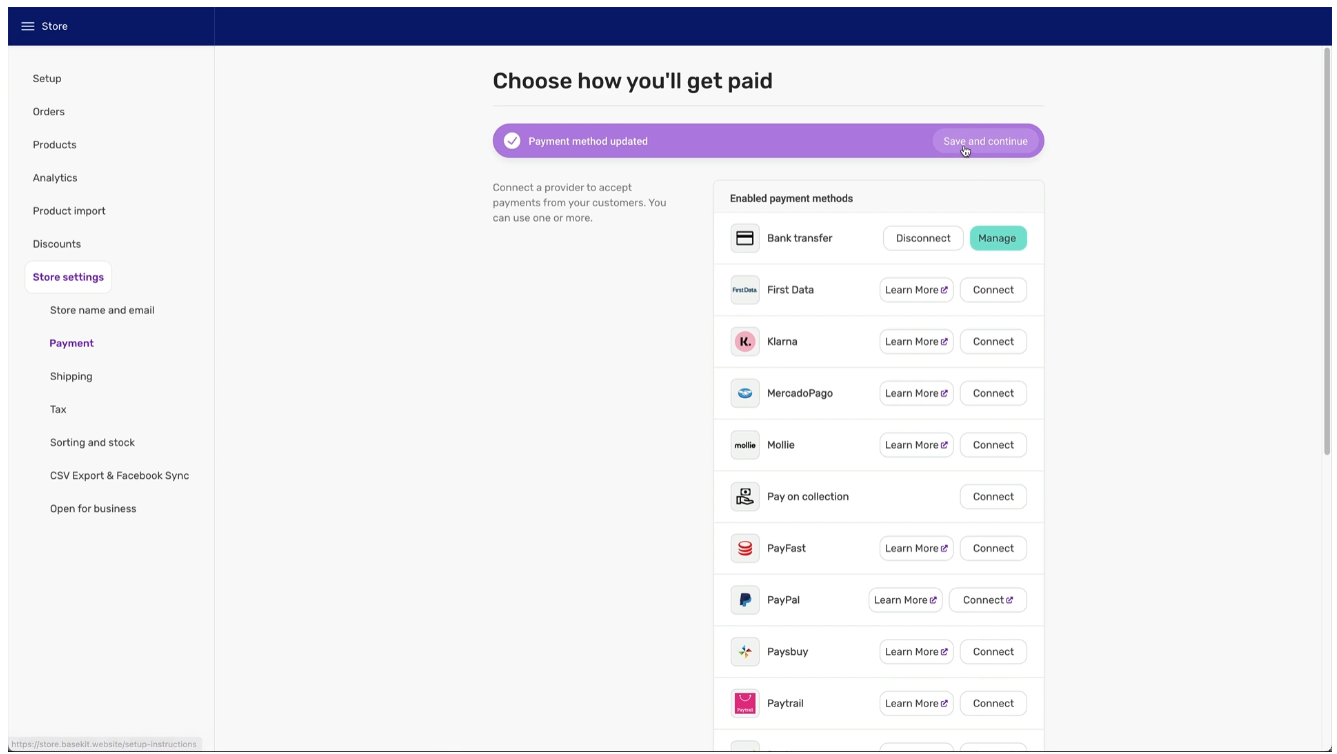
Task: Click the Mollie provider icon
Action: click(745, 444)
